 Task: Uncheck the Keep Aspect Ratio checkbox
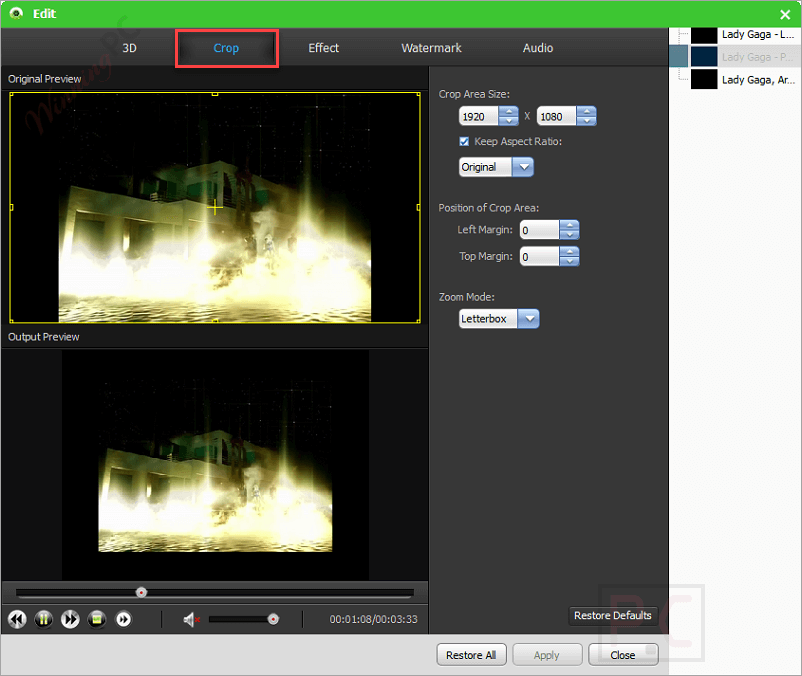(x=464, y=142)
